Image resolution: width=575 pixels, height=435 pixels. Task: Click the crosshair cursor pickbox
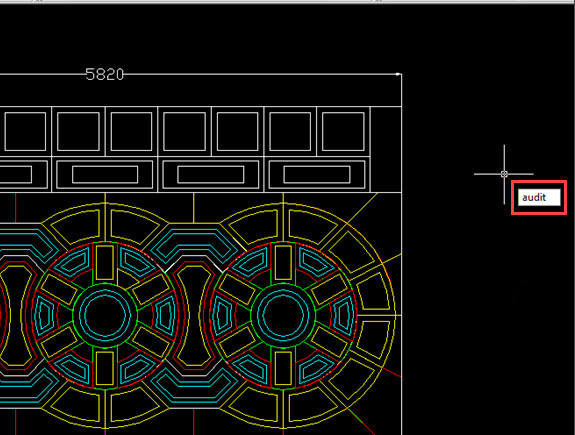tap(504, 174)
